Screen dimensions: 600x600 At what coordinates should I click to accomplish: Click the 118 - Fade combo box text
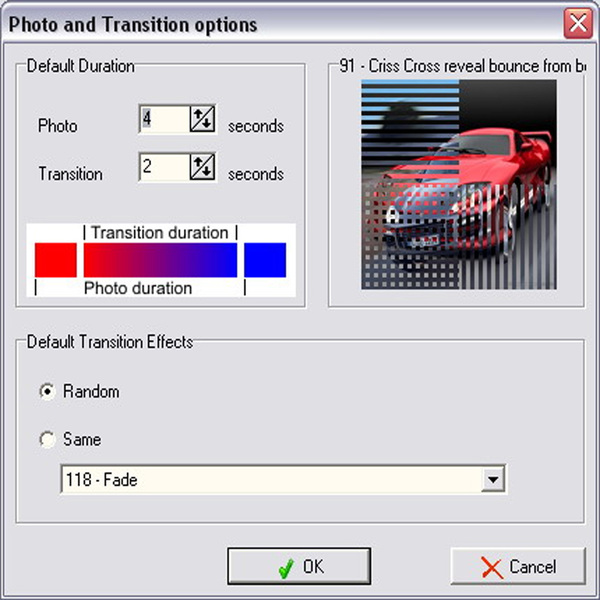coord(102,479)
